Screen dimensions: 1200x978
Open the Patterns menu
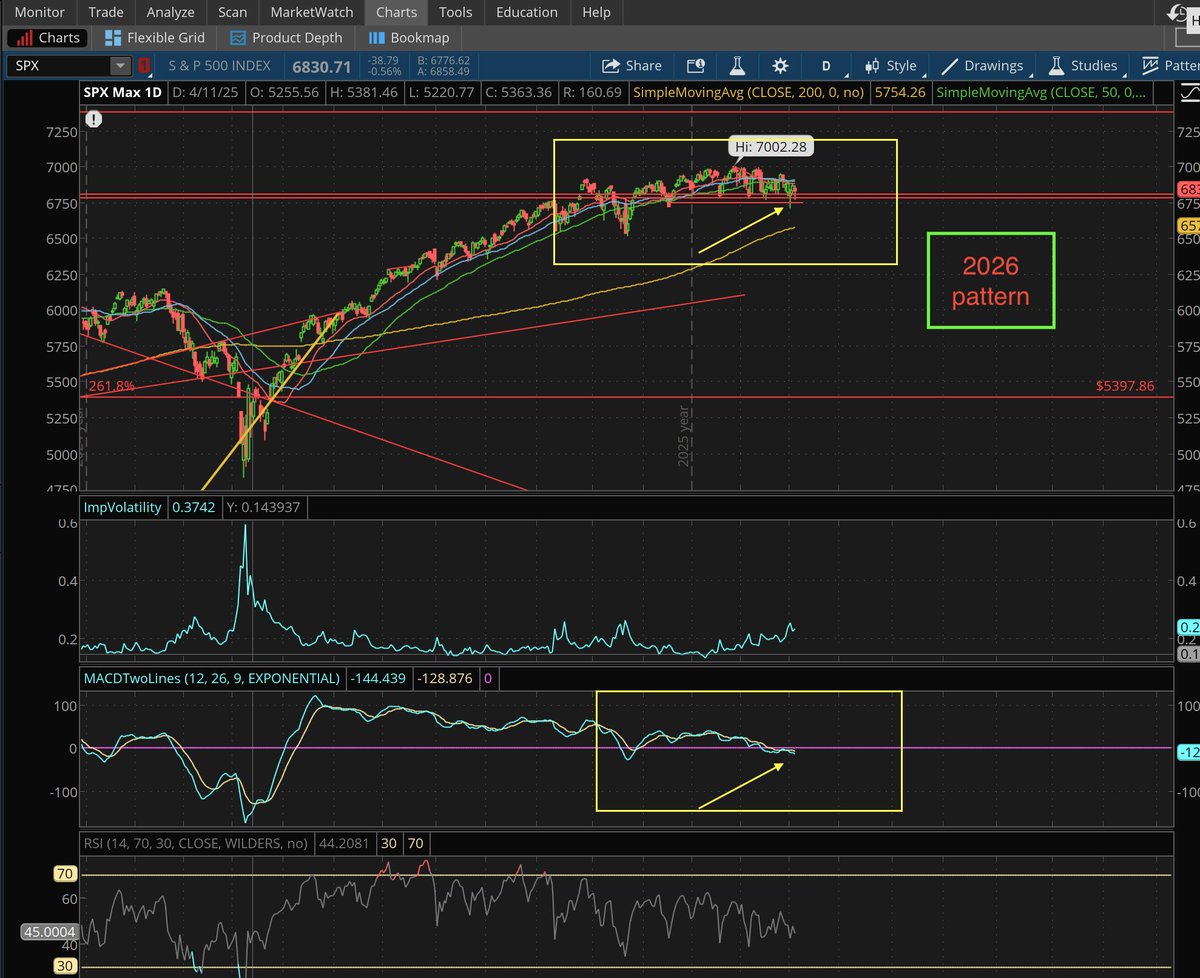coord(1172,66)
